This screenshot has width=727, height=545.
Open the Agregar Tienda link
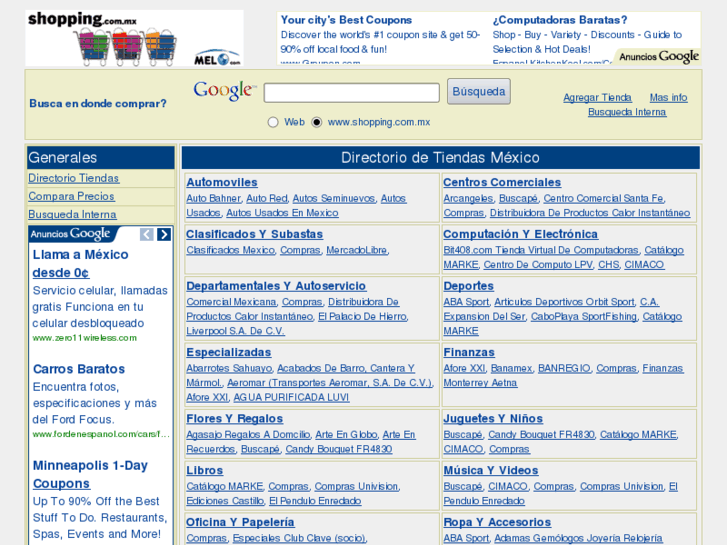pos(597,97)
